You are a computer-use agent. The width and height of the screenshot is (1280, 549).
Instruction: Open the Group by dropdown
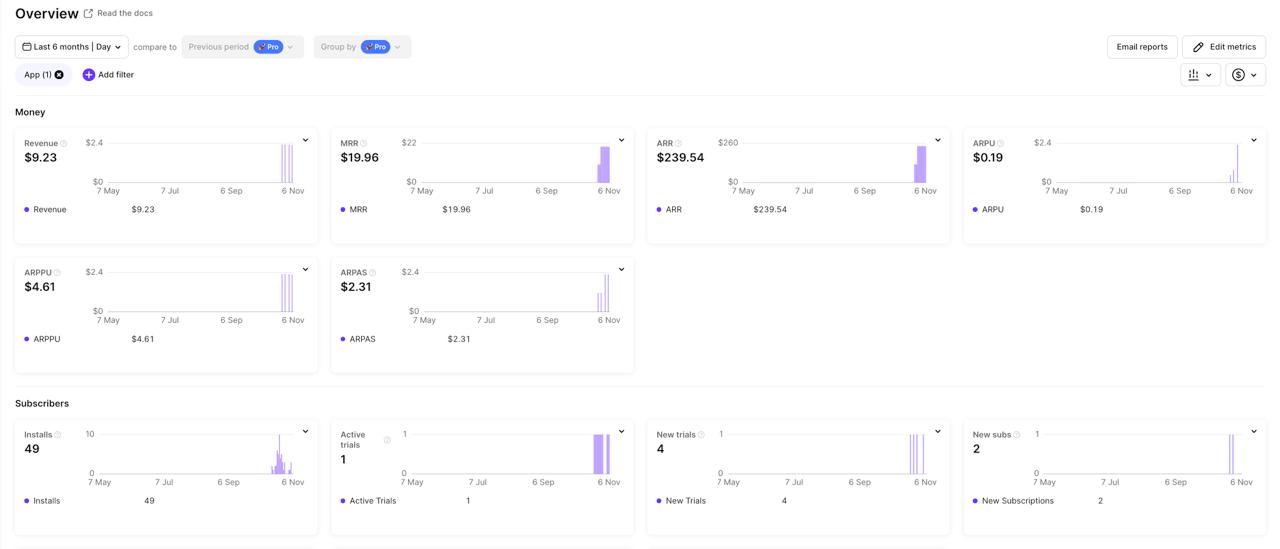[x=361, y=47]
